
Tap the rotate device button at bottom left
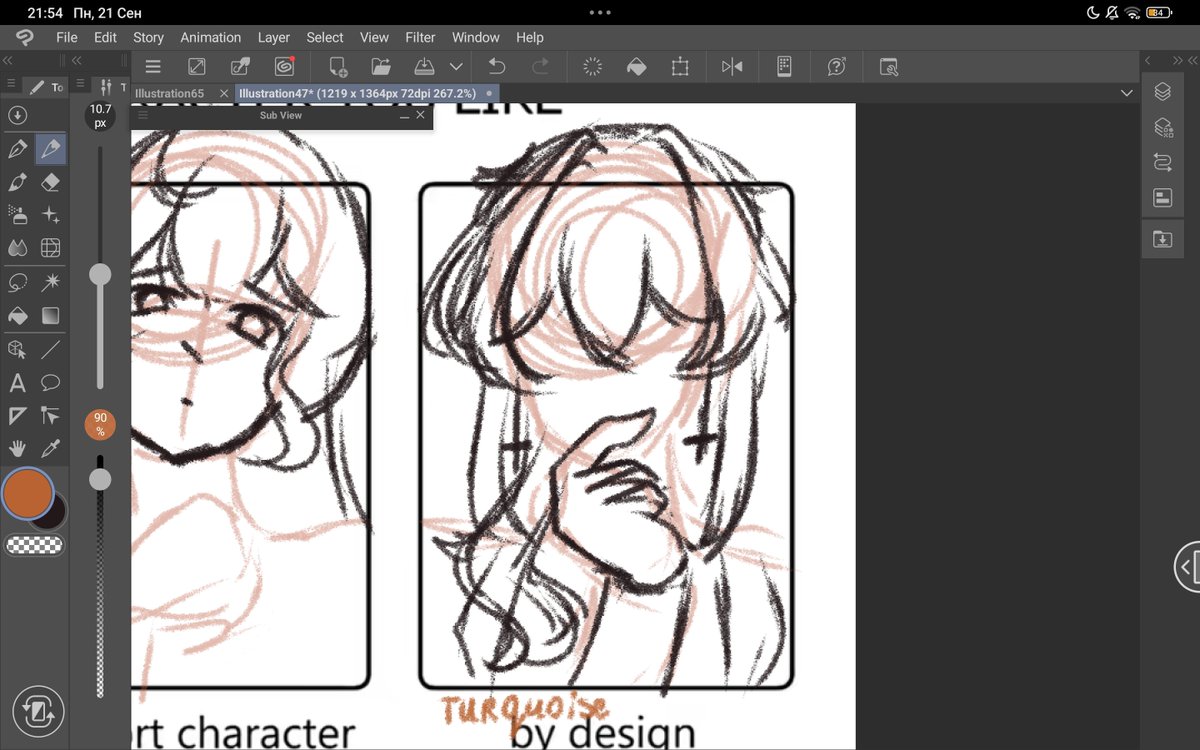point(38,712)
